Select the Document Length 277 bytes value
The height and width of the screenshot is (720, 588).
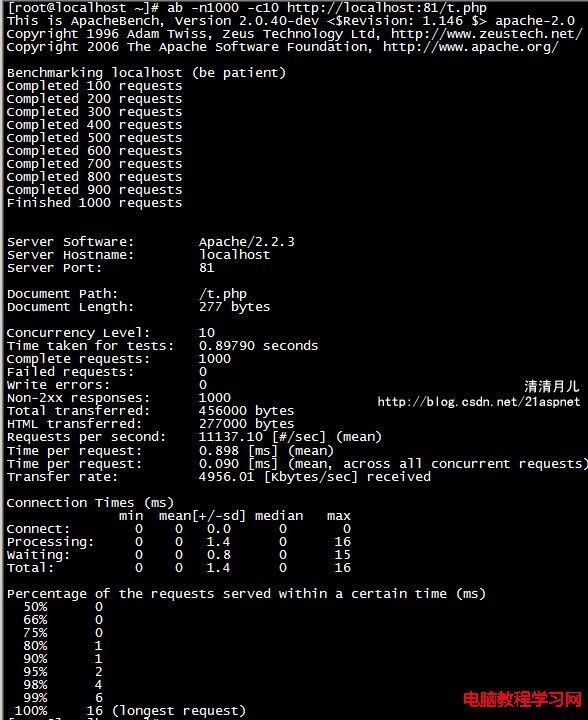click(235, 307)
